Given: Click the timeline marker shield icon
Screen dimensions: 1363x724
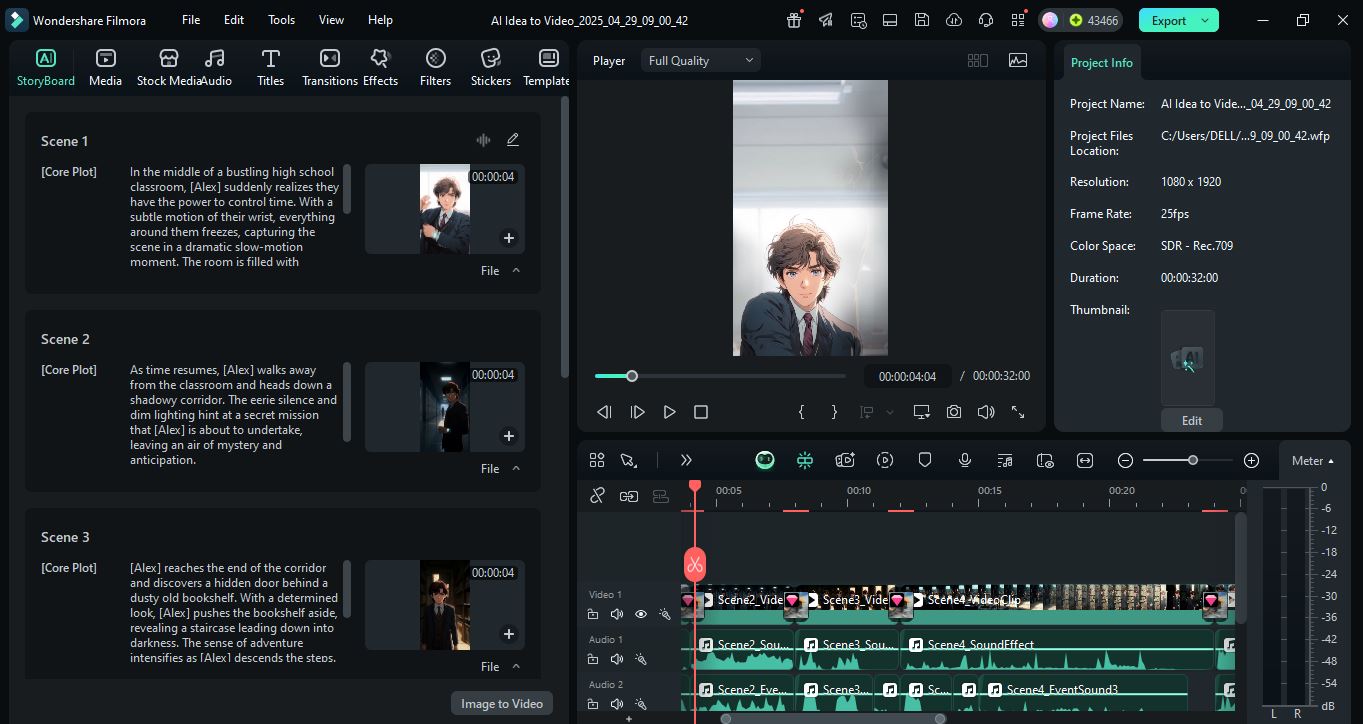Looking at the screenshot, I should pyautogui.click(x=925, y=460).
